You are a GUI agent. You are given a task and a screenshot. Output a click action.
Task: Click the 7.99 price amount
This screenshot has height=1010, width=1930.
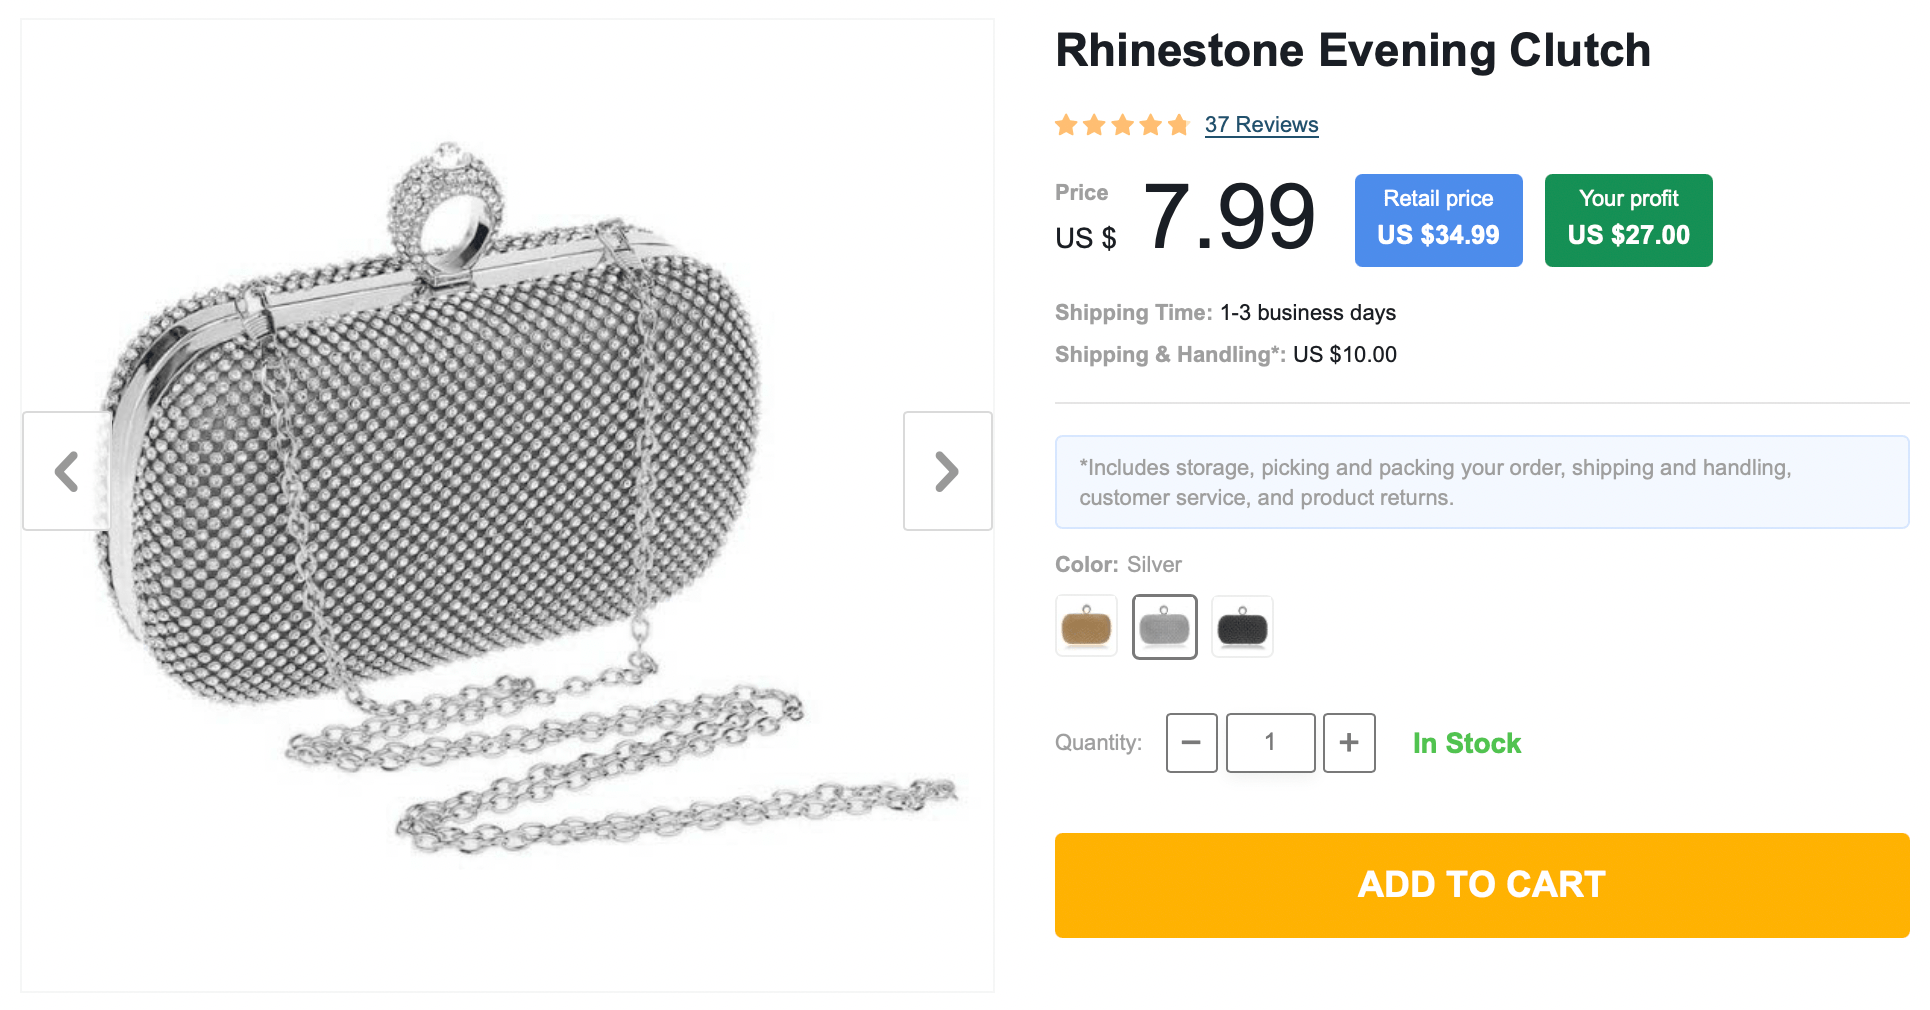point(1228,218)
